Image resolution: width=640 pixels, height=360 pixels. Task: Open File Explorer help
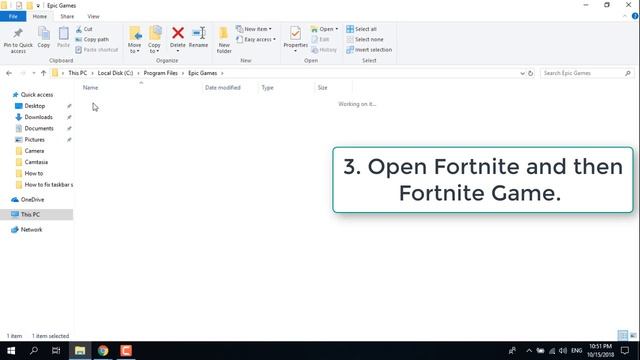[x=635, y=16]
